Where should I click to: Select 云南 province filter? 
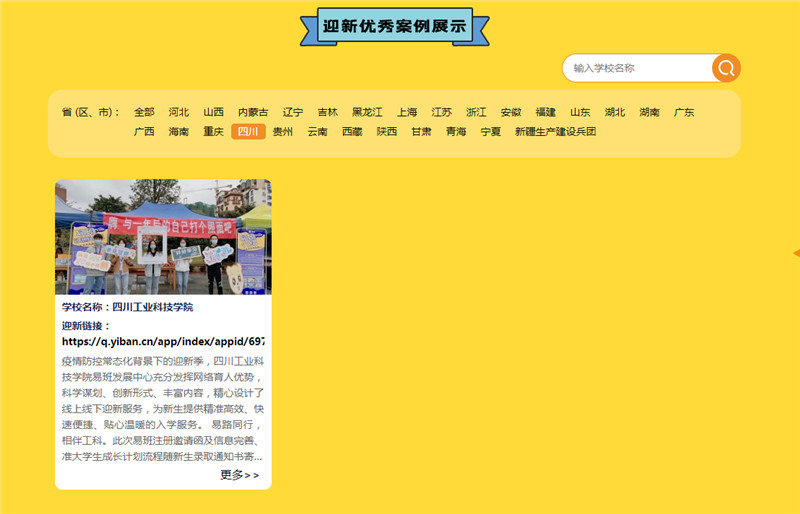click(x=317, y=132)
